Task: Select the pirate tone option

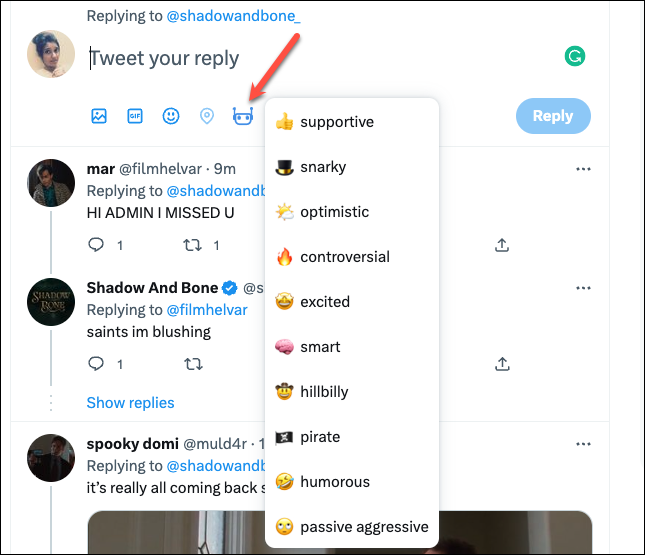Action: pos(352,437)
